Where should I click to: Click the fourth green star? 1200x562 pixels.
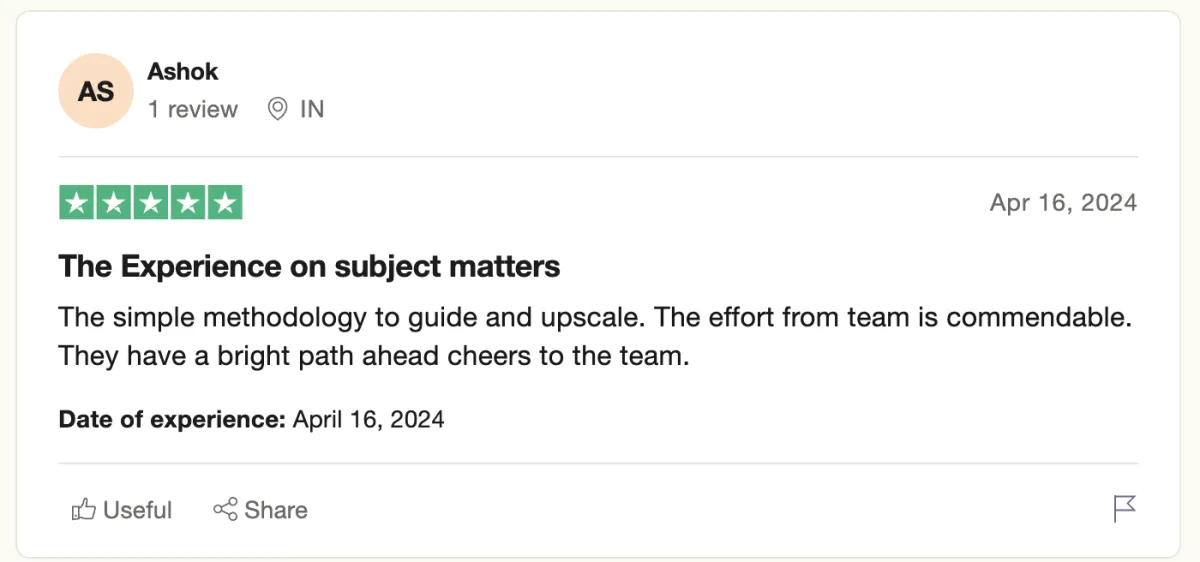click(188, 203)
